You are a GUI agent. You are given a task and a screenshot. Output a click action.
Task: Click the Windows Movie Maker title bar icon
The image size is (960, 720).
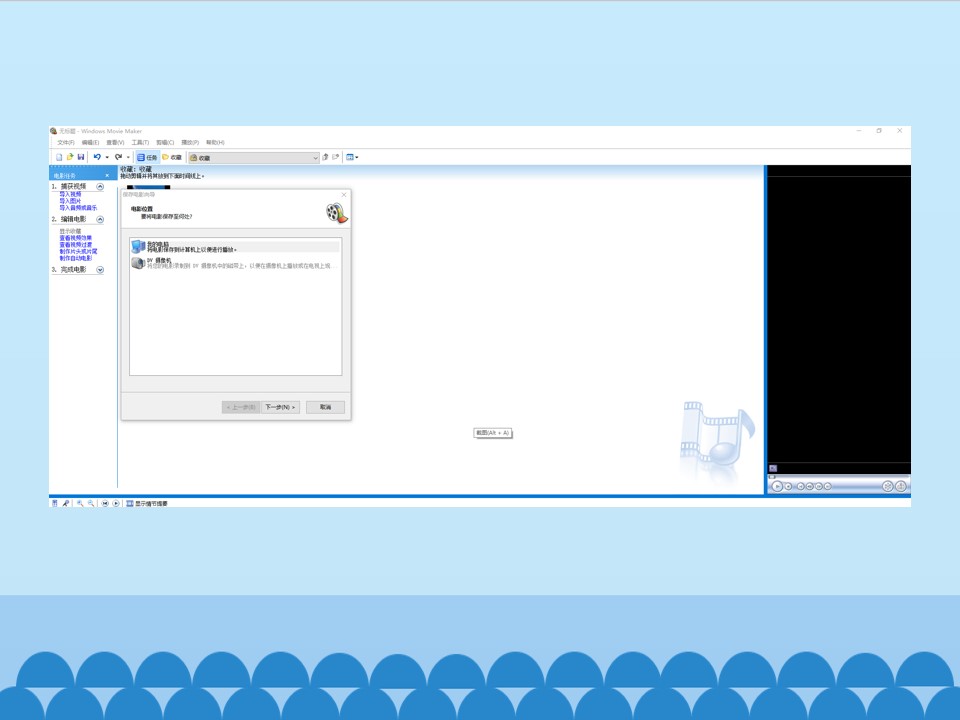coord(53,131)
